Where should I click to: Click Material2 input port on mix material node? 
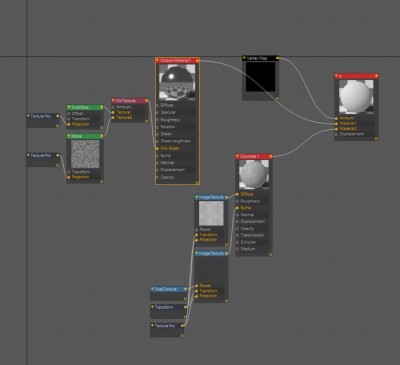tap(337, 129)
